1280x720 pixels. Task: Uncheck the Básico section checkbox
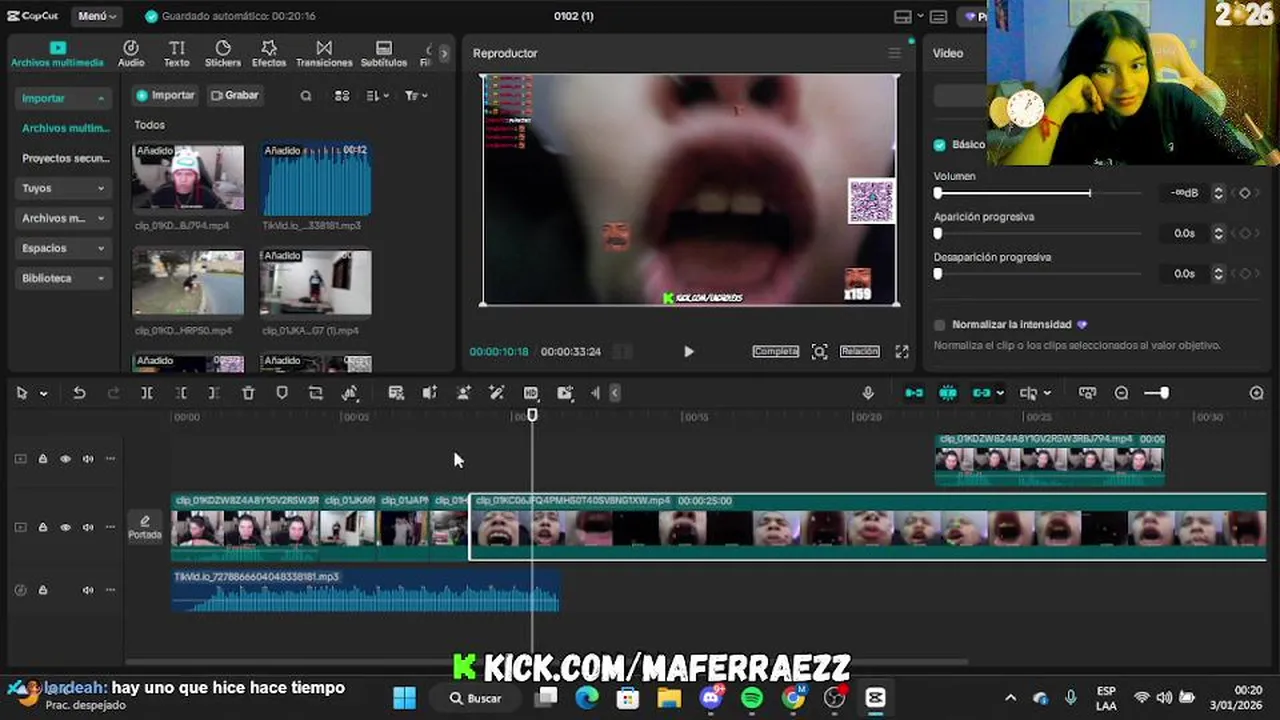pos(939,145)
